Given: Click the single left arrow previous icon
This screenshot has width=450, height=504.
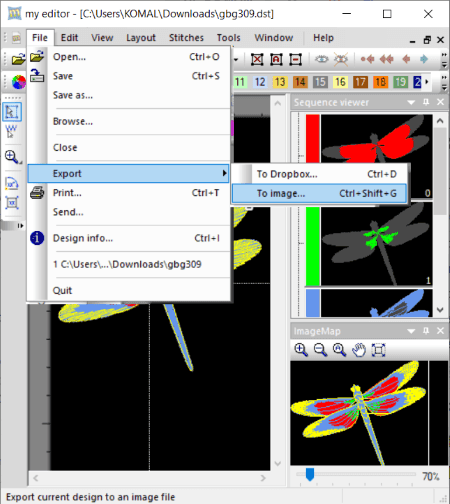Looking at the screenshot, I should pos(406,59).
